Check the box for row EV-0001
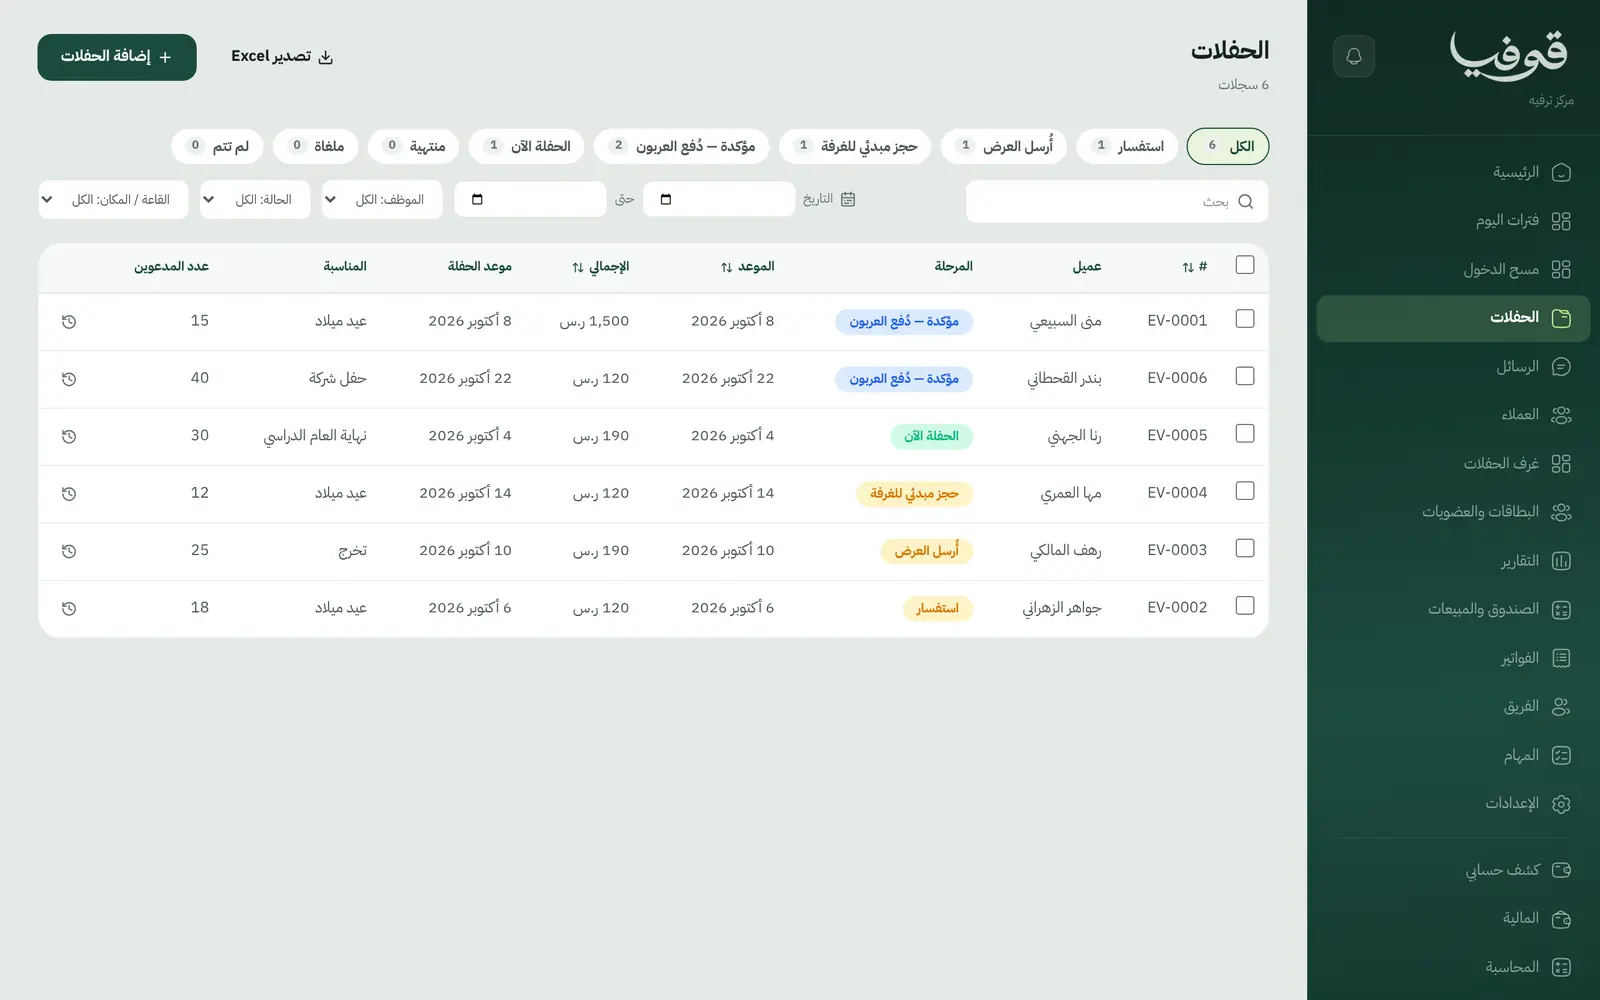1600x1000 pixels. 1245,319
